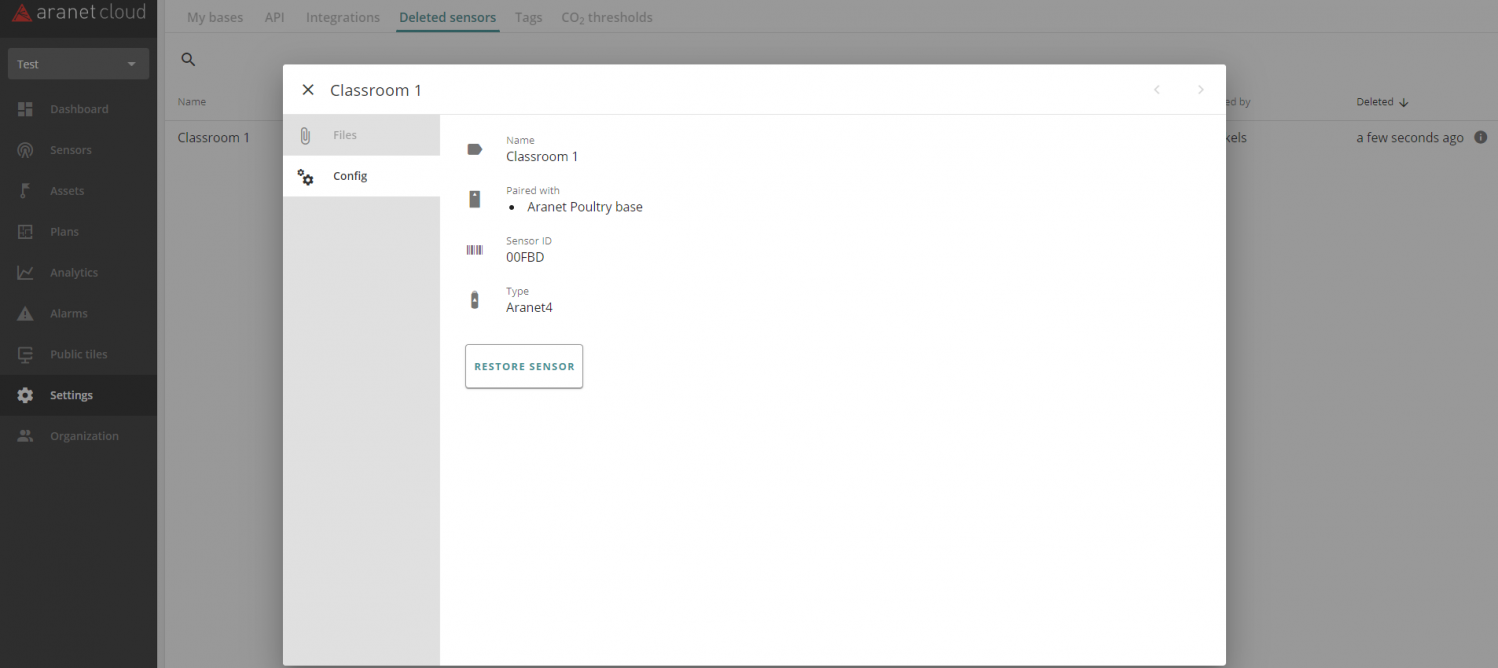The width and height of the screenshot is (1498, 668).
Task: Switch to the API tab
Action: [275, 17]
